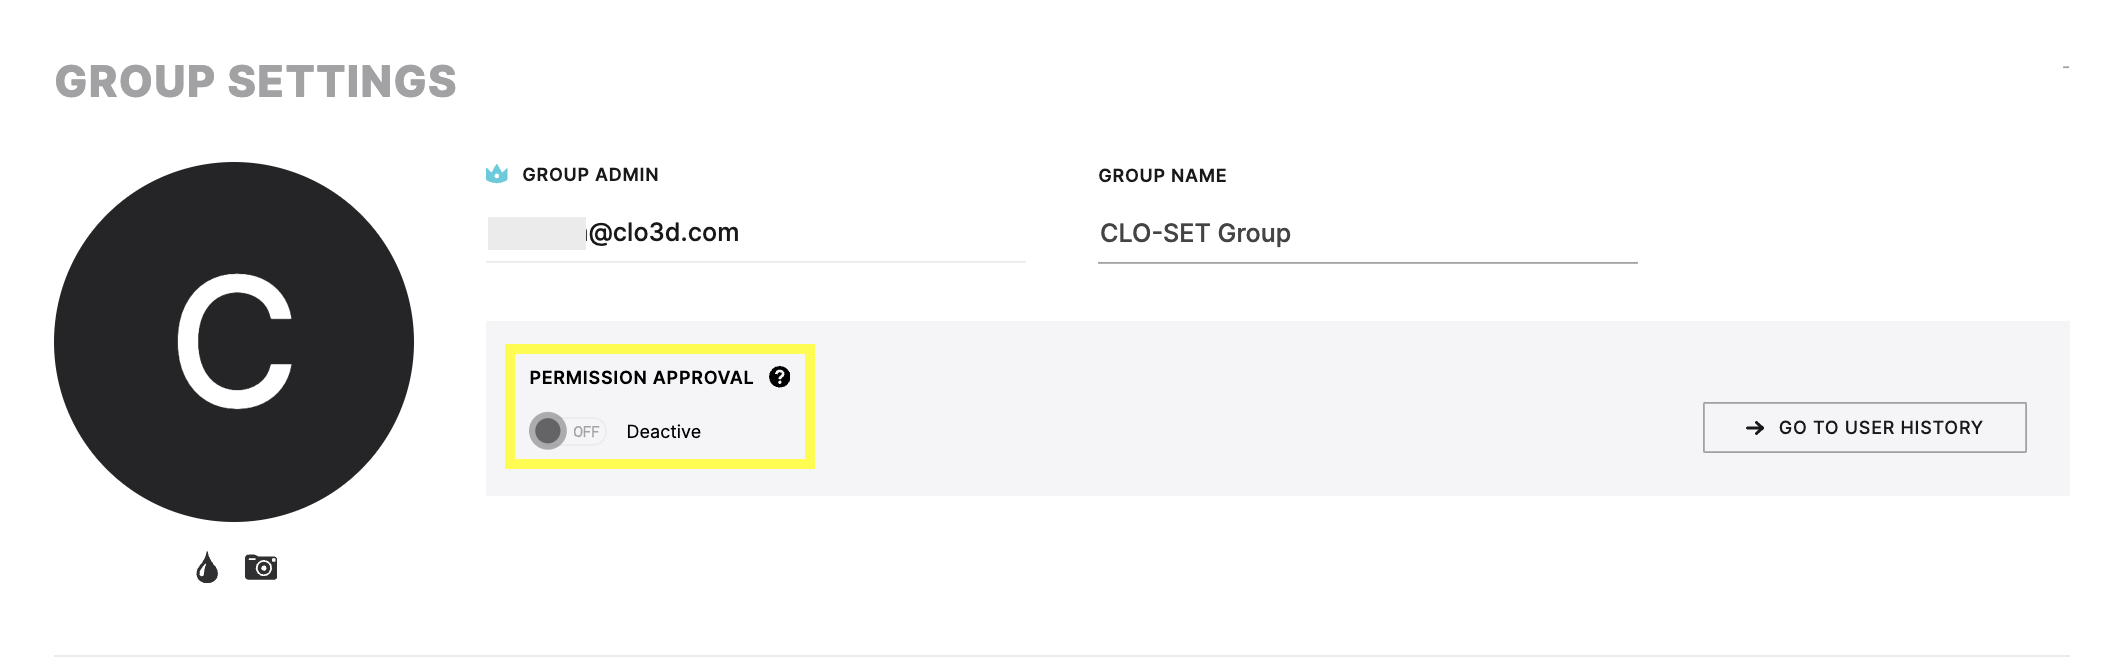Open the Permission Approval help question mark
Image resolution: width=2106 pixels, height=670 pixels.
tap(780, 377)
